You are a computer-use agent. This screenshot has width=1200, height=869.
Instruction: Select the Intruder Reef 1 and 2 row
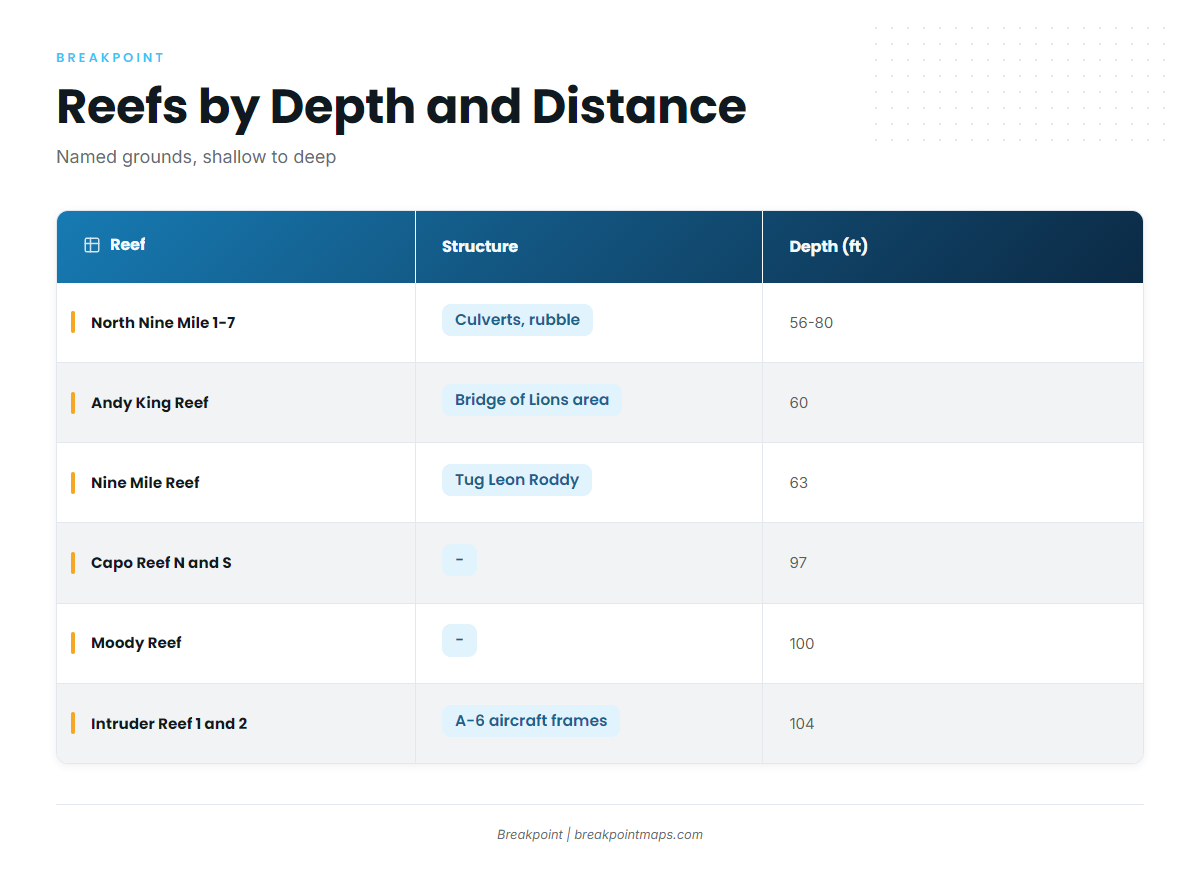600,724
